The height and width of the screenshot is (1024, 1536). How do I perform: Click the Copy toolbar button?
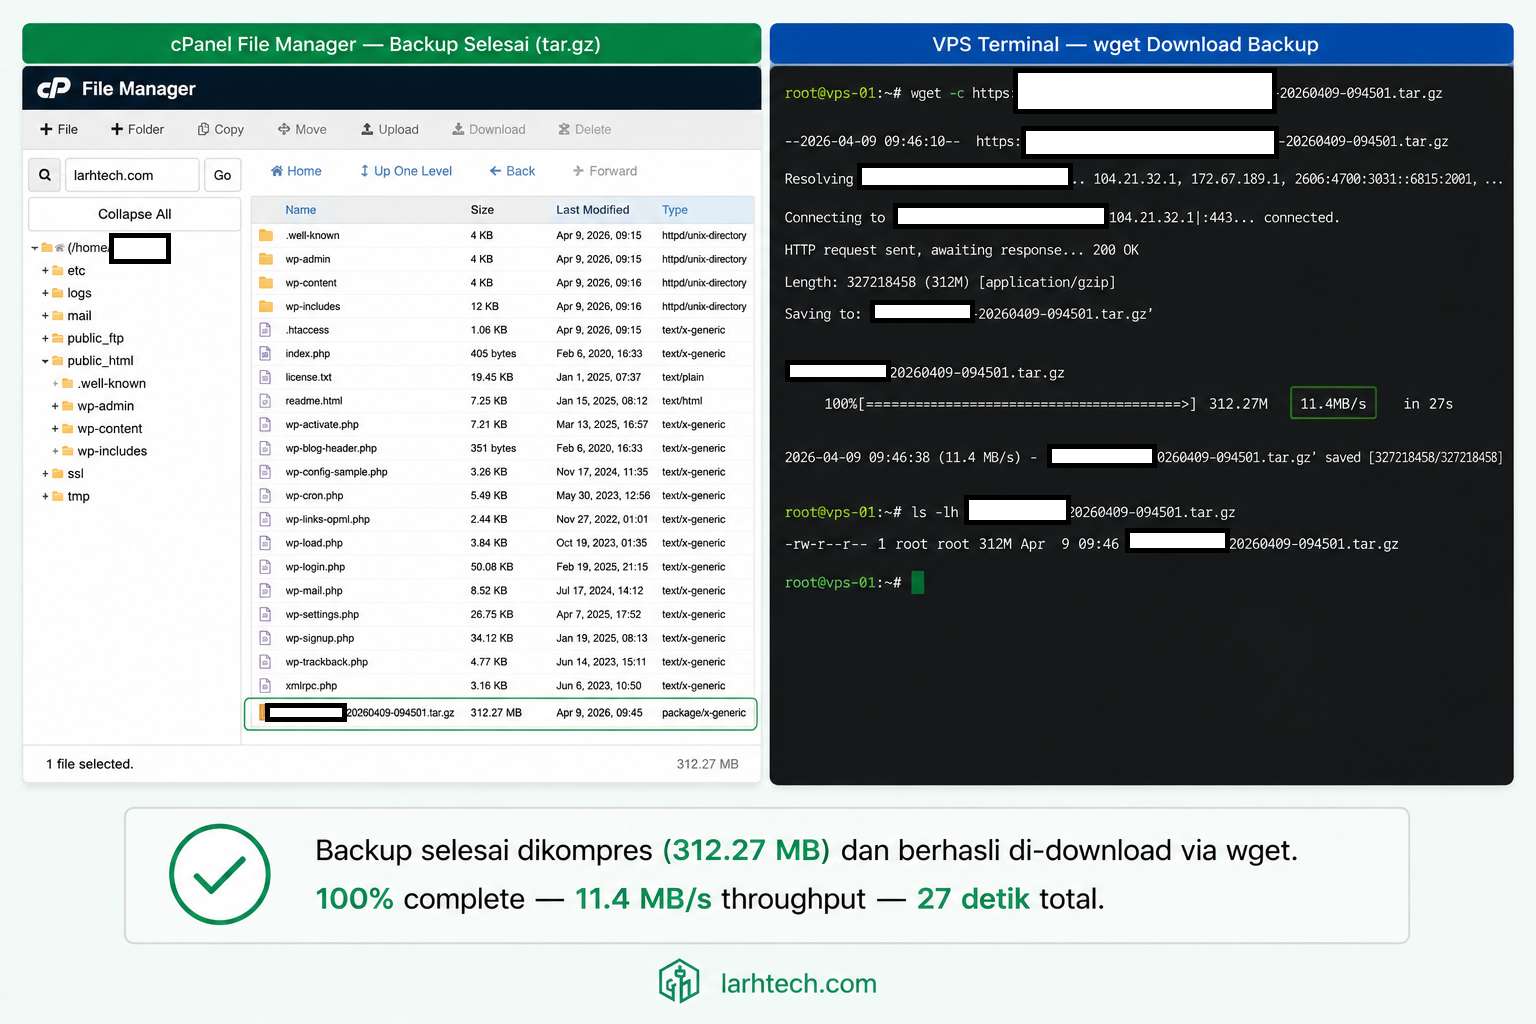click(221, 129)
